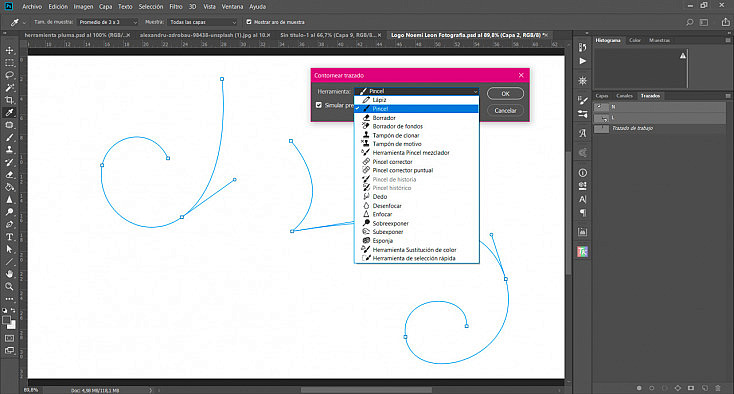The height and width of the screenshot is (394, 734).
Task: Select the Trazado de trabajo path row
Action: 659,128
